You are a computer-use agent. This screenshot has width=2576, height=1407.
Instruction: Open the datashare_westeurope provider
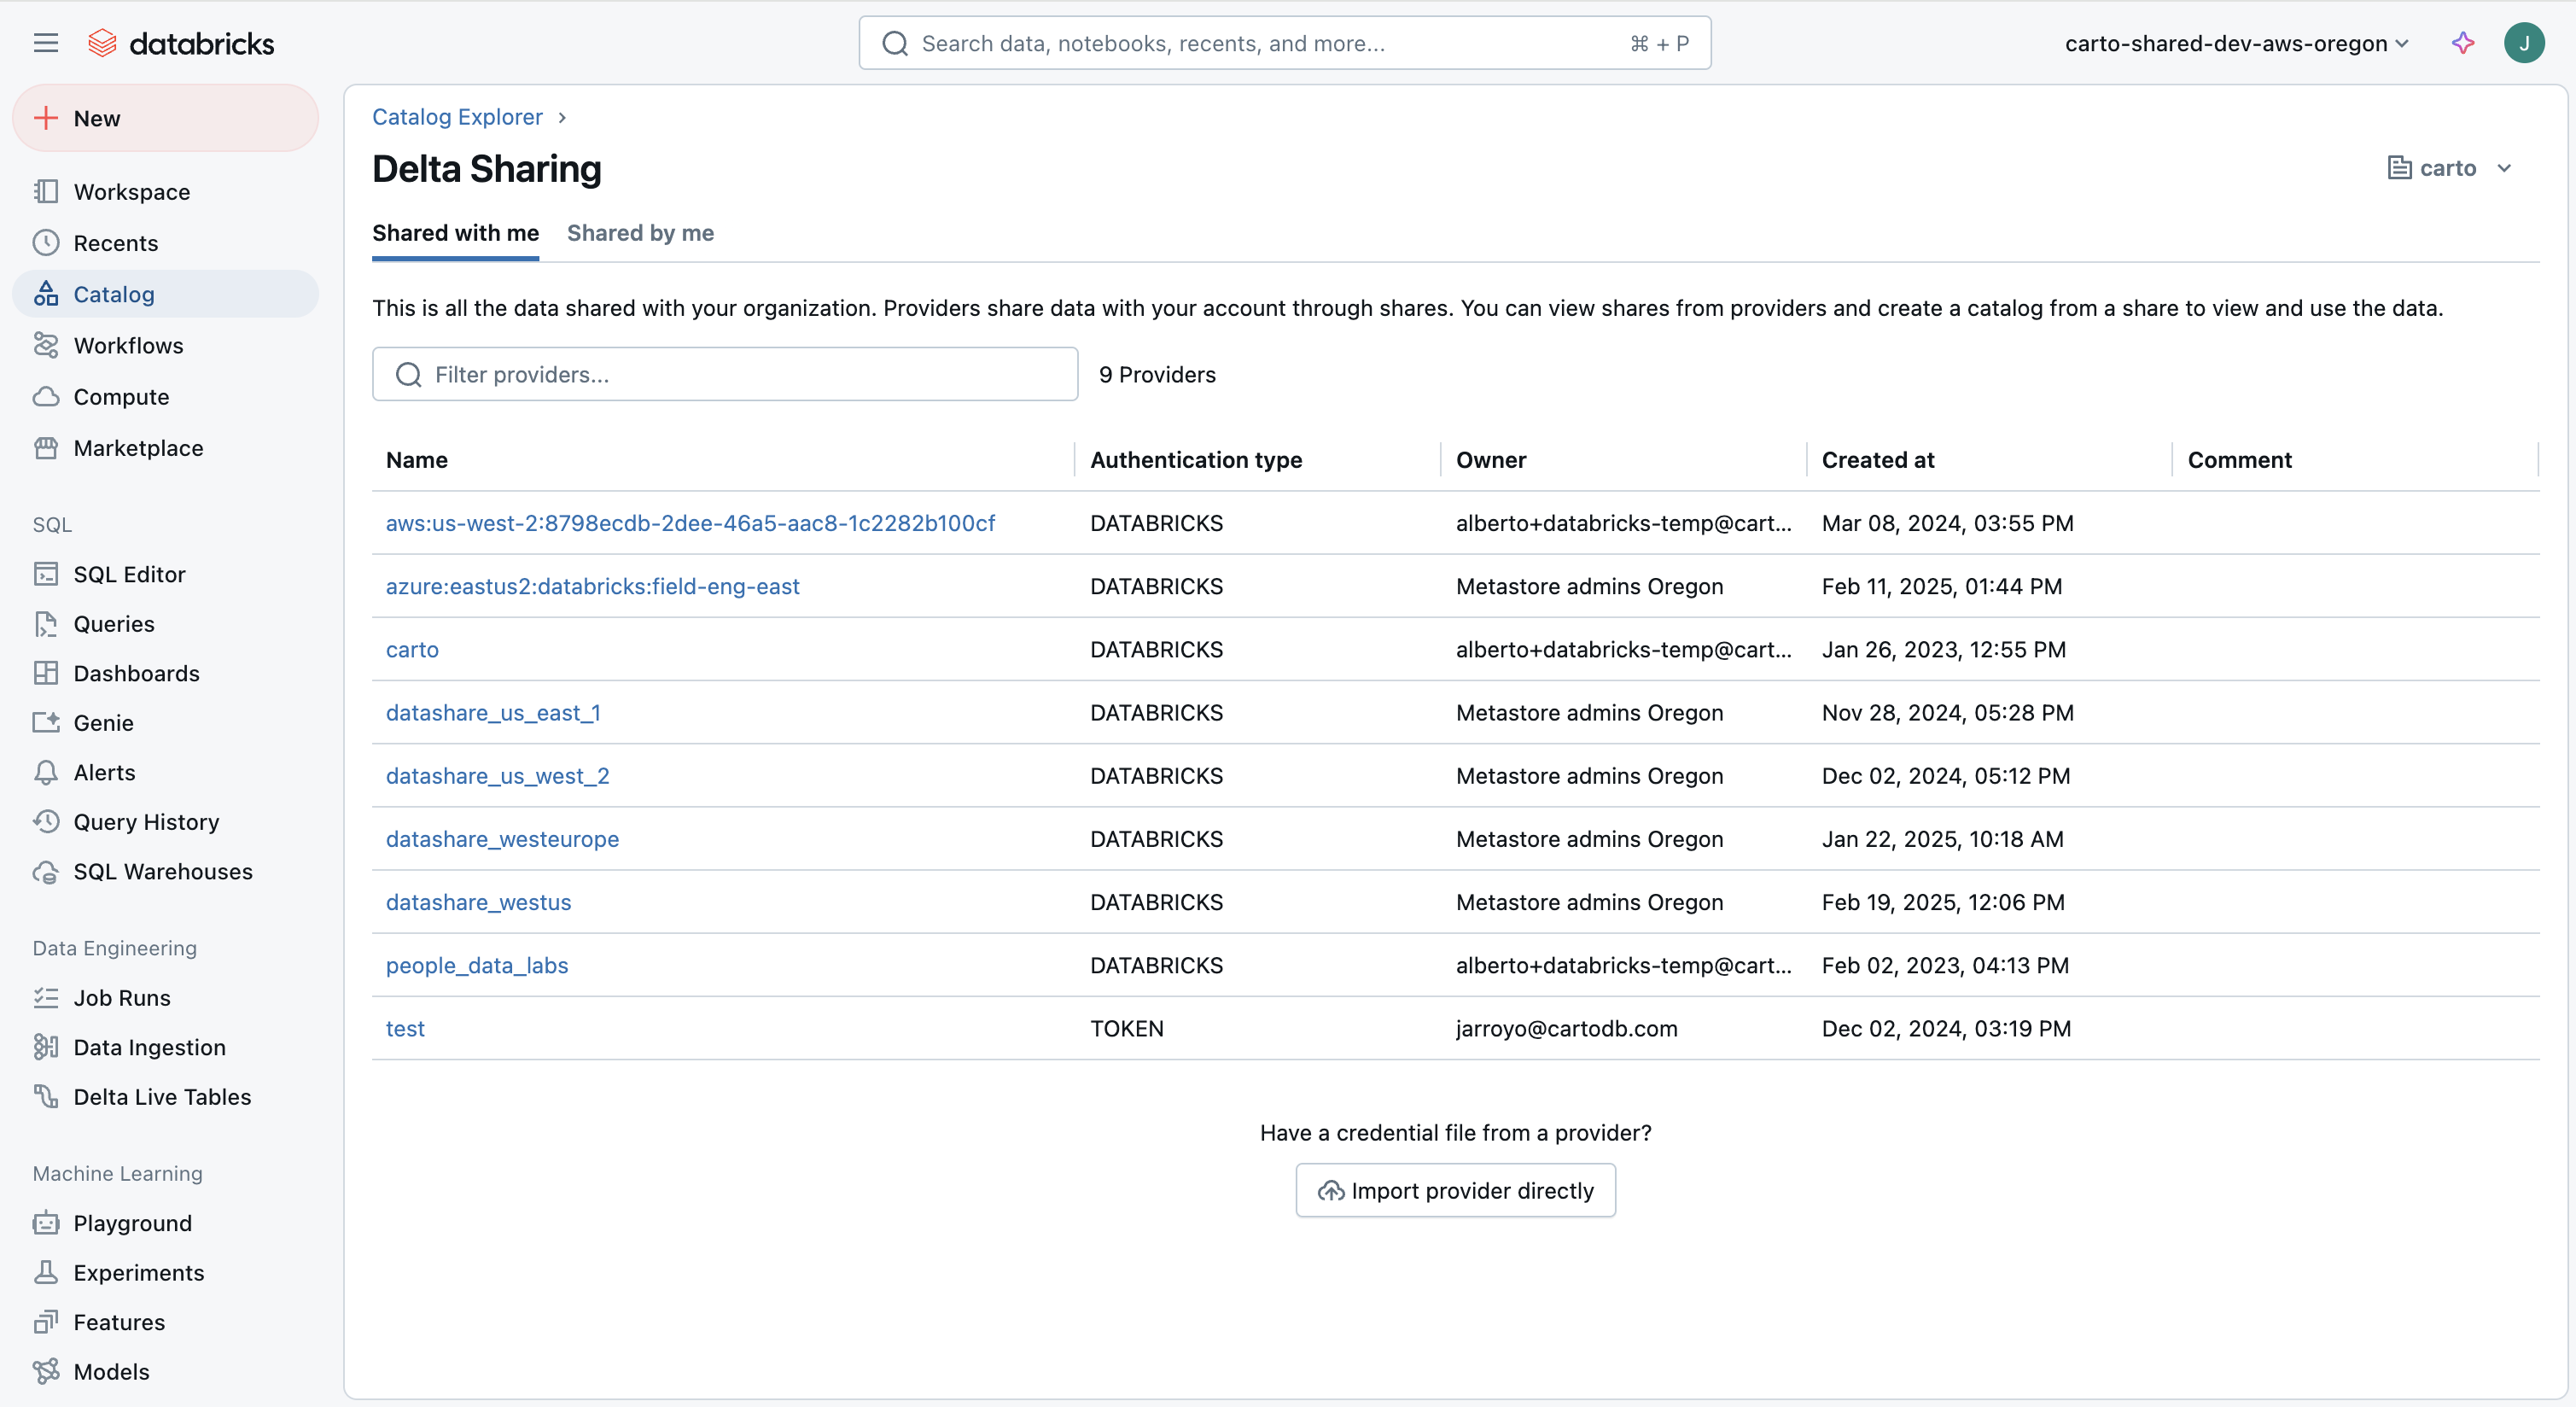pyautogui.click(x=502, y=839)
